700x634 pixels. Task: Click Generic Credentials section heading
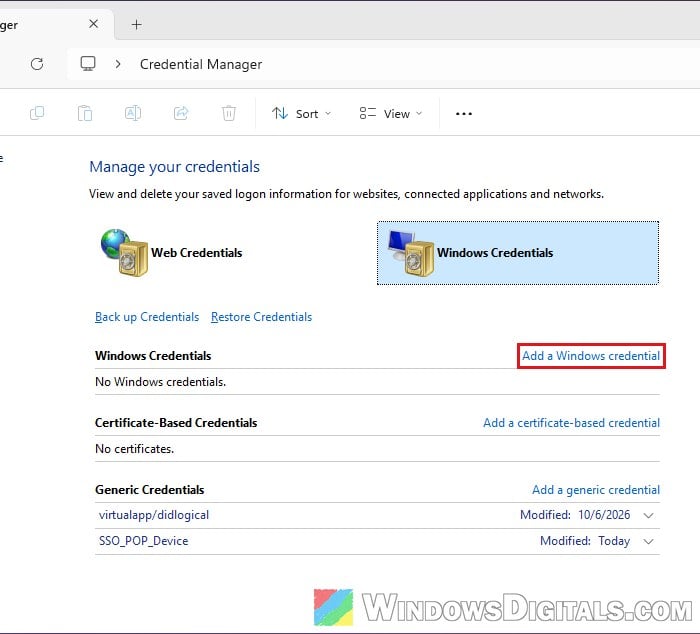click(x=150, y=490)
